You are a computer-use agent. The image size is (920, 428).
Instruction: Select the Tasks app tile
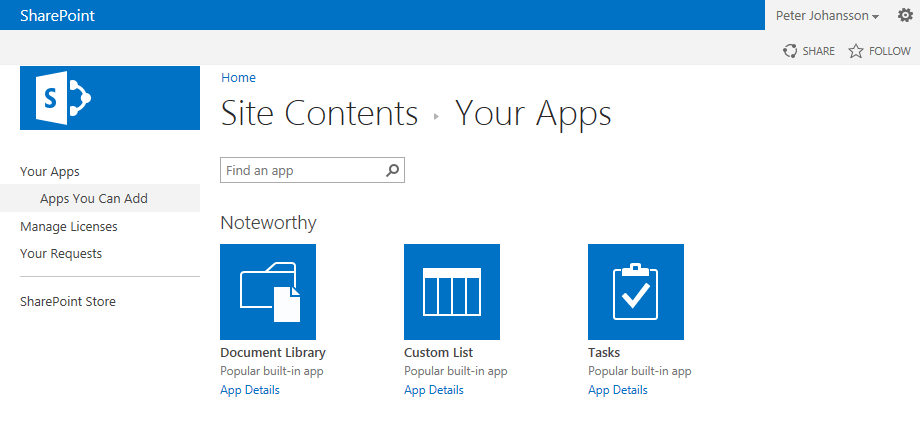[636, 292]
